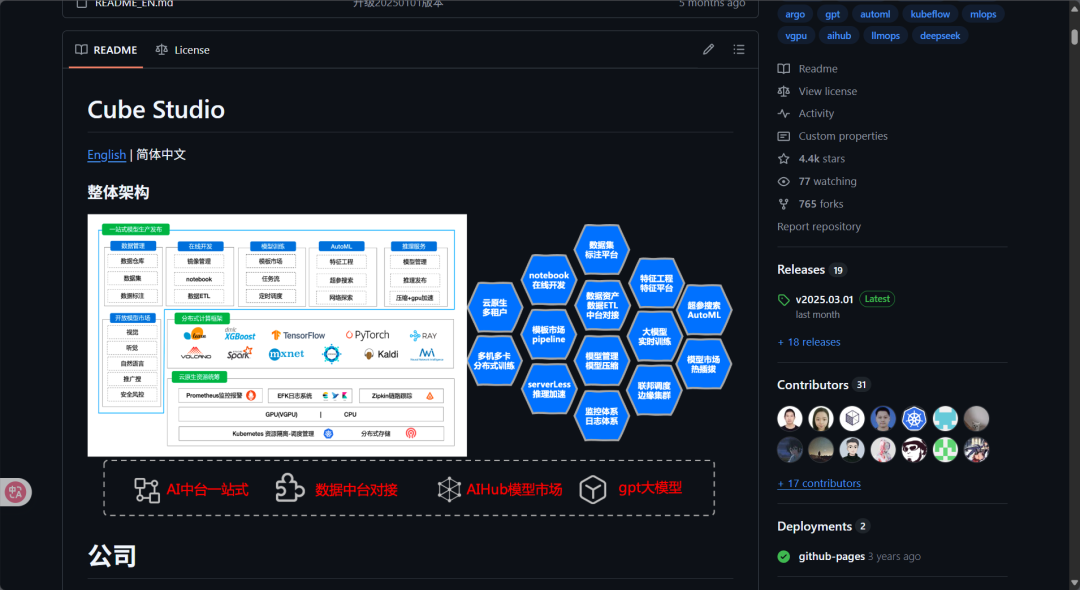Viewport: 1080px width, 590px height.
Task: Open the Kubernetes wheel logo contributor avatar
Action: [914, 419]
